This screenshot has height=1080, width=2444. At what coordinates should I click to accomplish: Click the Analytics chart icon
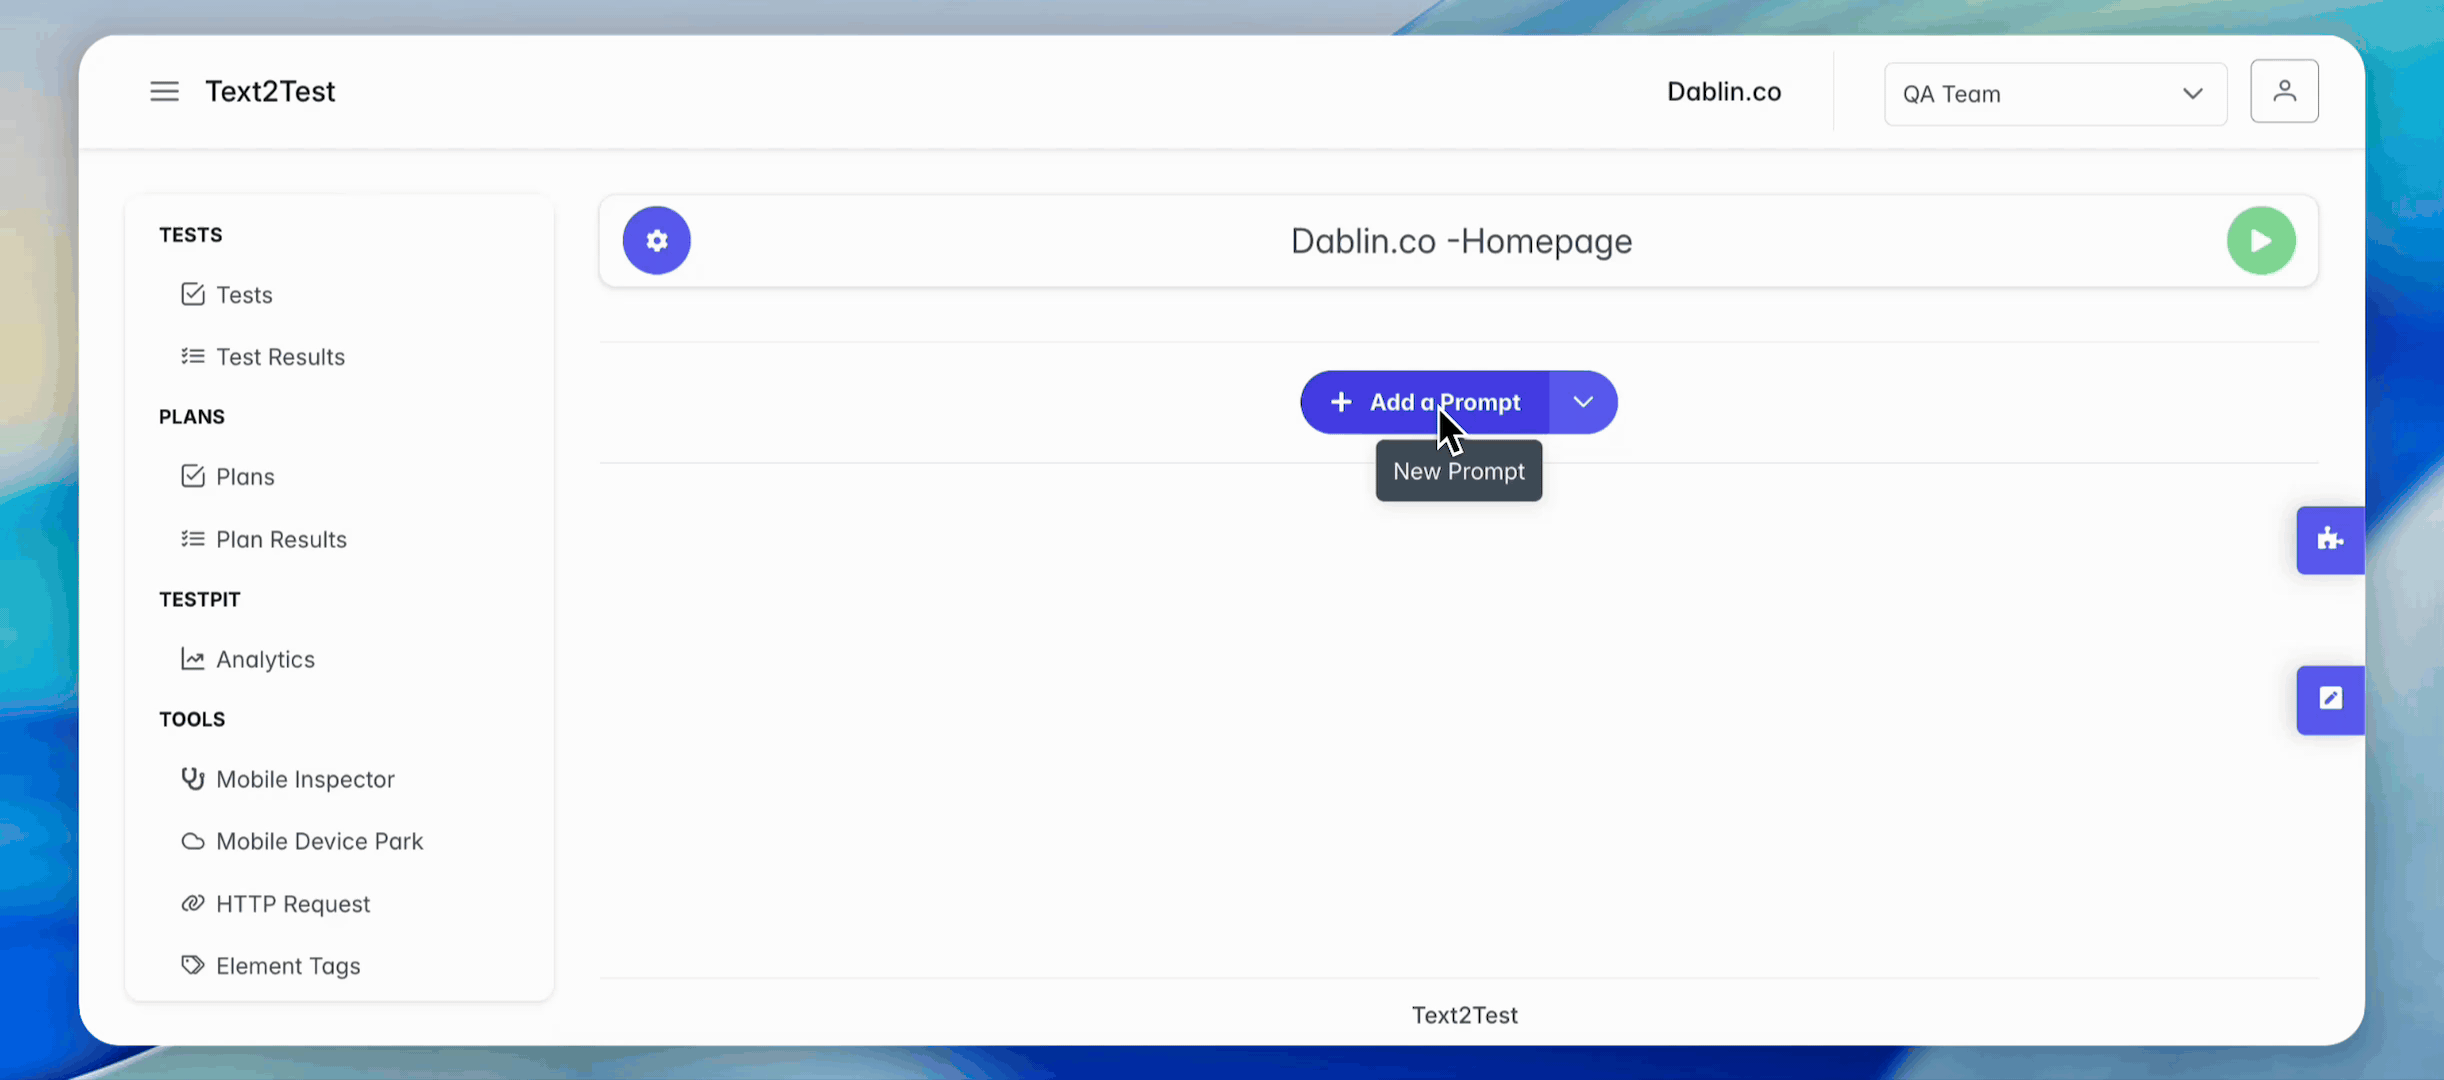pos(192,659)
